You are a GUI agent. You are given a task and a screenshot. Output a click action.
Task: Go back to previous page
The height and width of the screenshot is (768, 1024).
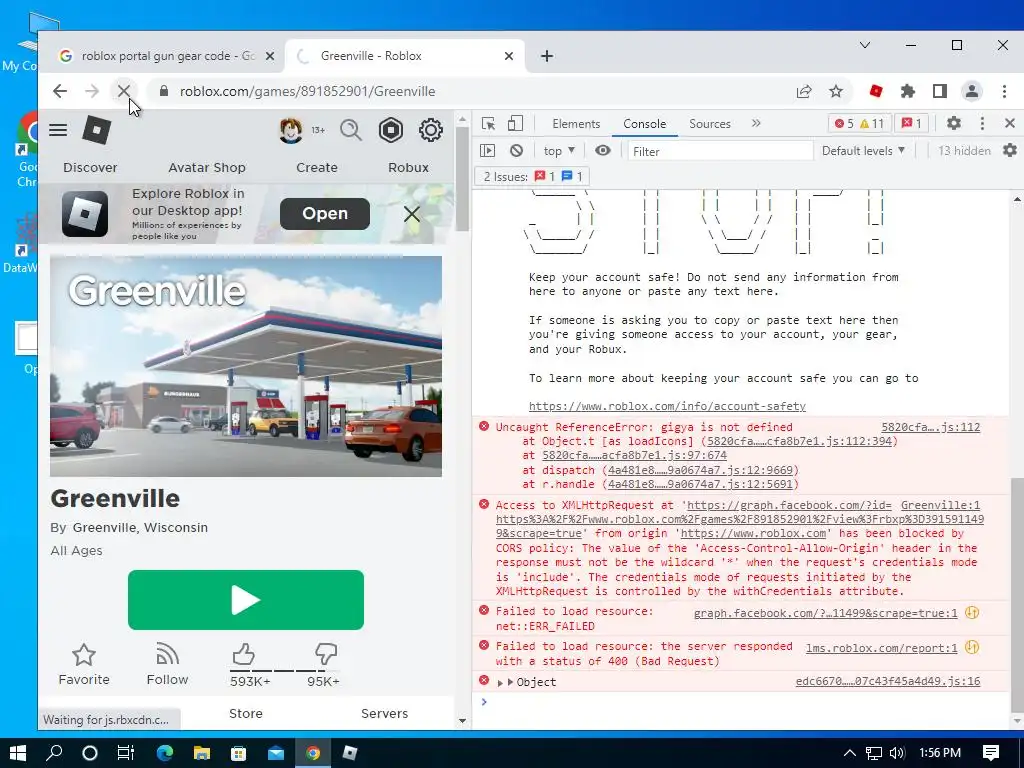pos(59,91)
